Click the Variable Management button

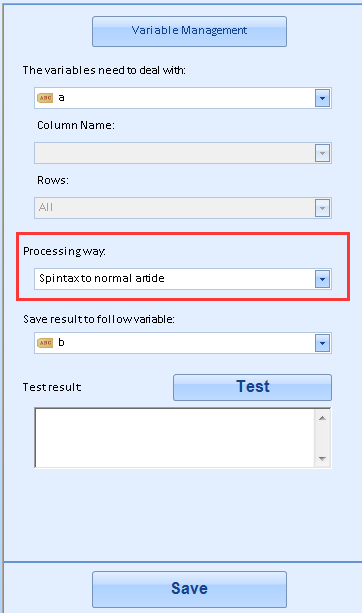pos(189,31)
